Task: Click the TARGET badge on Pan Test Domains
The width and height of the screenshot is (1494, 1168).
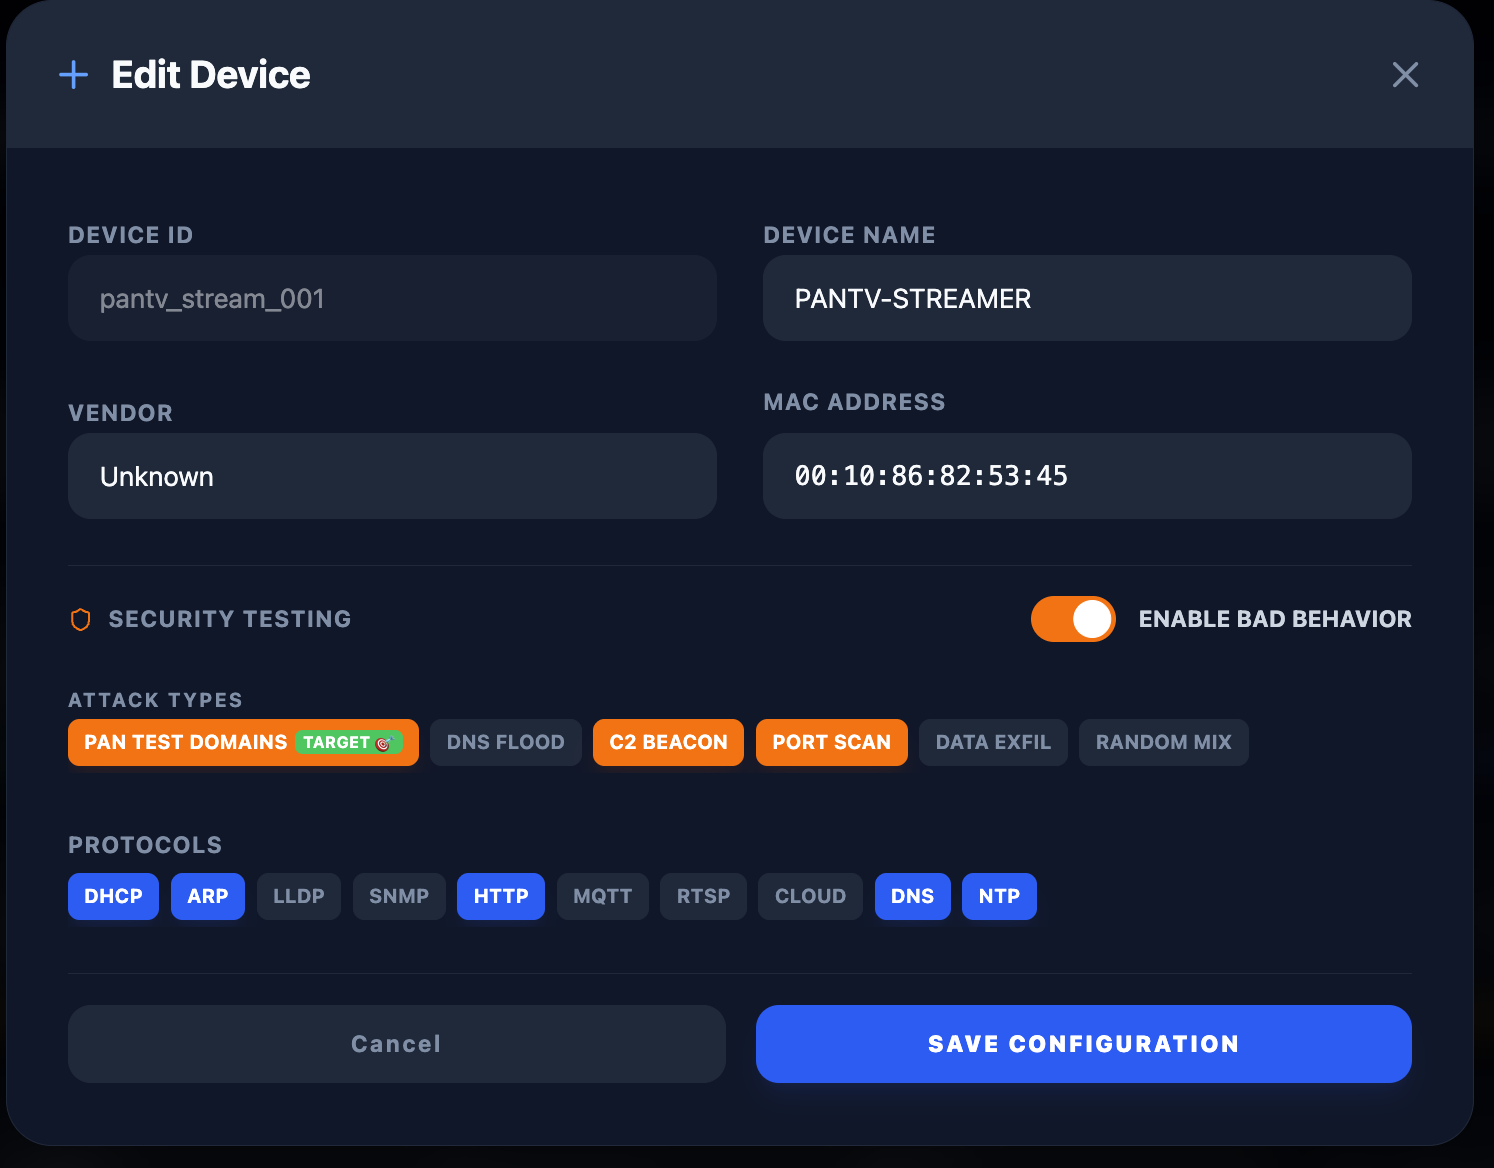Action: pos(348,742)
